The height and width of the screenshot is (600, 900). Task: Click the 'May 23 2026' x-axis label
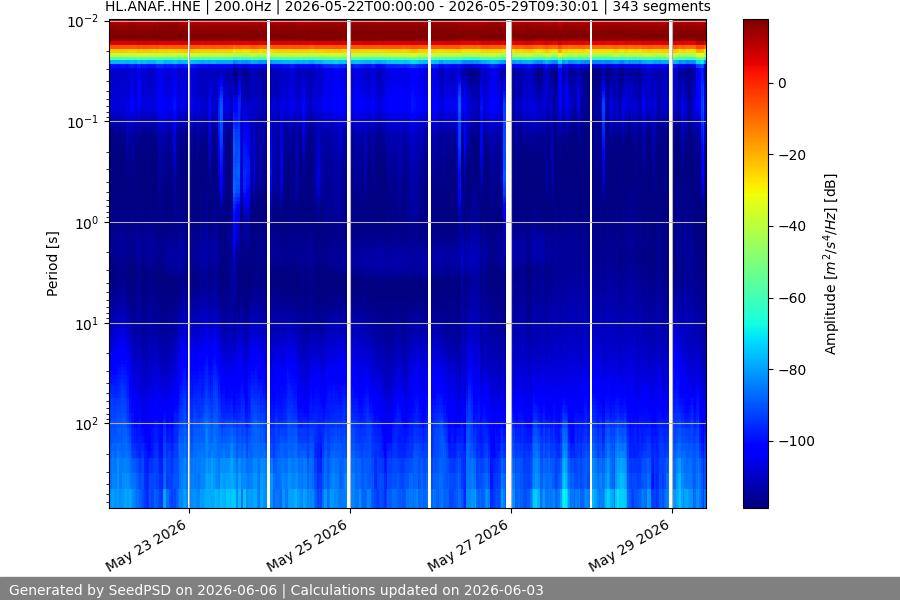[146, 545]
